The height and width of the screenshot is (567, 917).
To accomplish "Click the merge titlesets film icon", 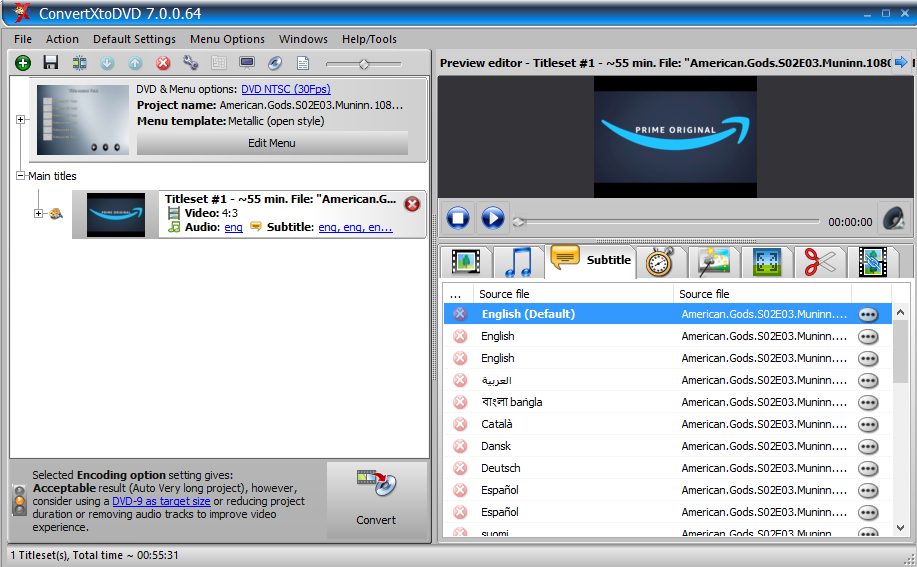I will click(79, 63).
